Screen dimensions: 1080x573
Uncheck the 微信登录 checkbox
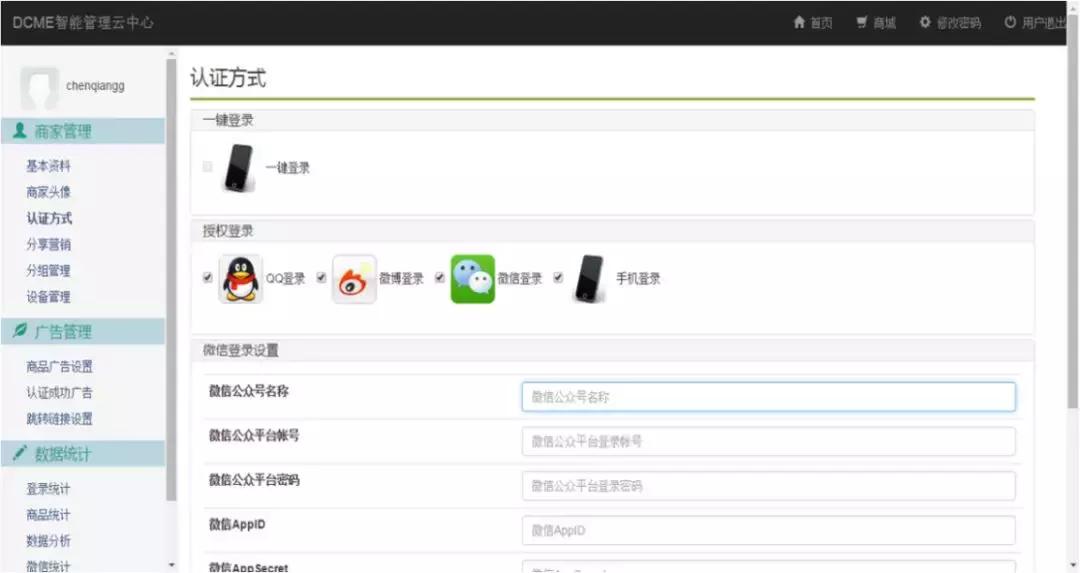[x=439, y=277]
